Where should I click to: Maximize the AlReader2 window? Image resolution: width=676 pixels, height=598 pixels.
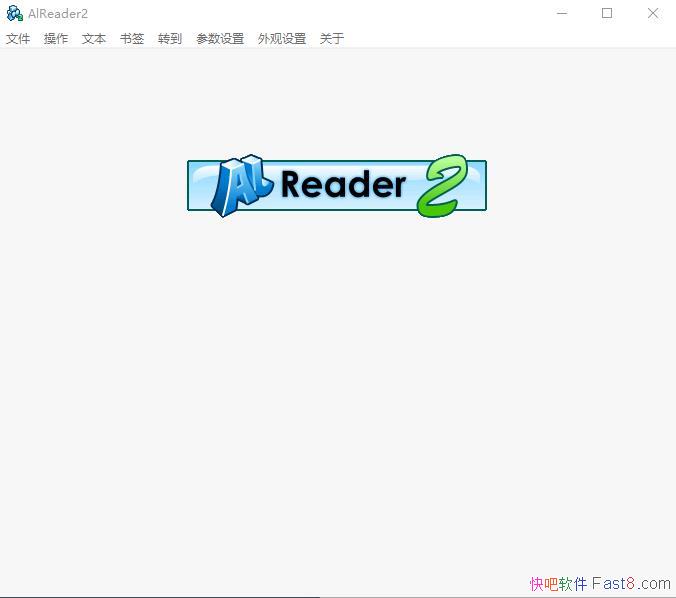tap(607, 13)
